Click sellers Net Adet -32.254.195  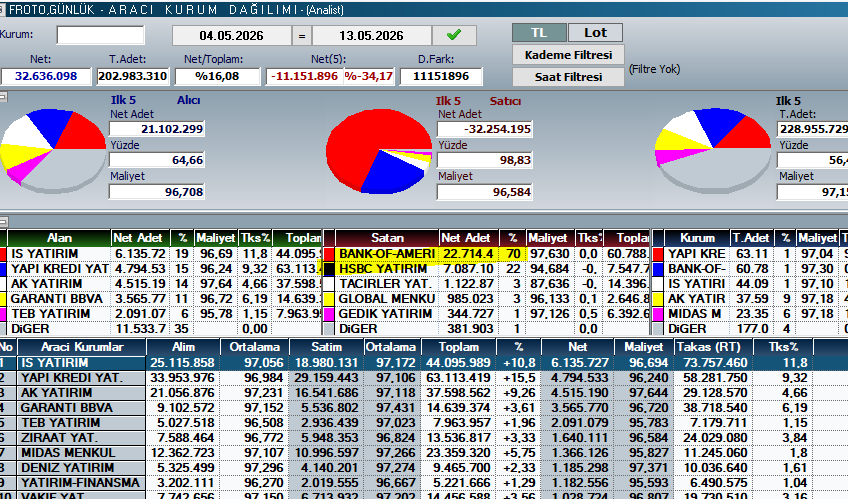pos(485,129)
